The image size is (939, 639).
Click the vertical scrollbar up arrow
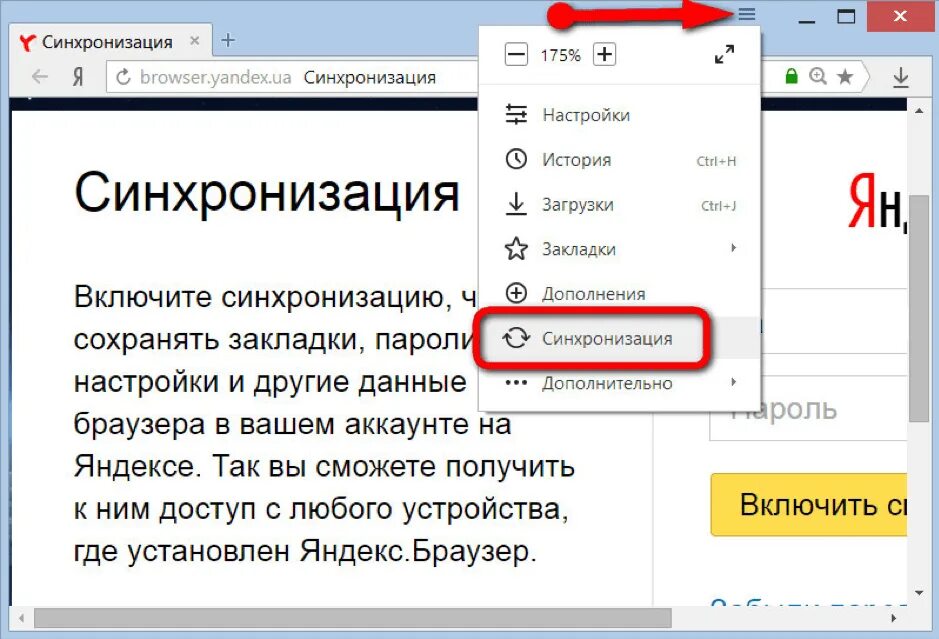click(x=919, y=111)
